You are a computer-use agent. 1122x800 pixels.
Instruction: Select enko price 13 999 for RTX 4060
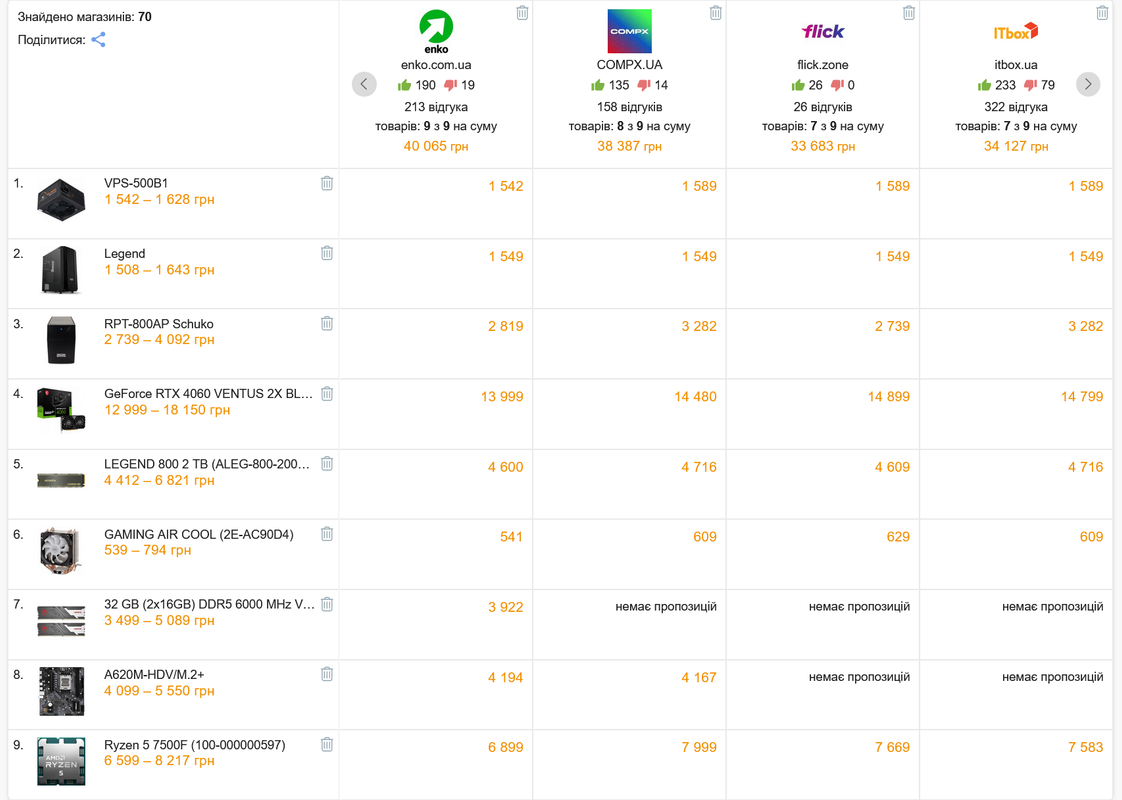[x=502, y=396]
